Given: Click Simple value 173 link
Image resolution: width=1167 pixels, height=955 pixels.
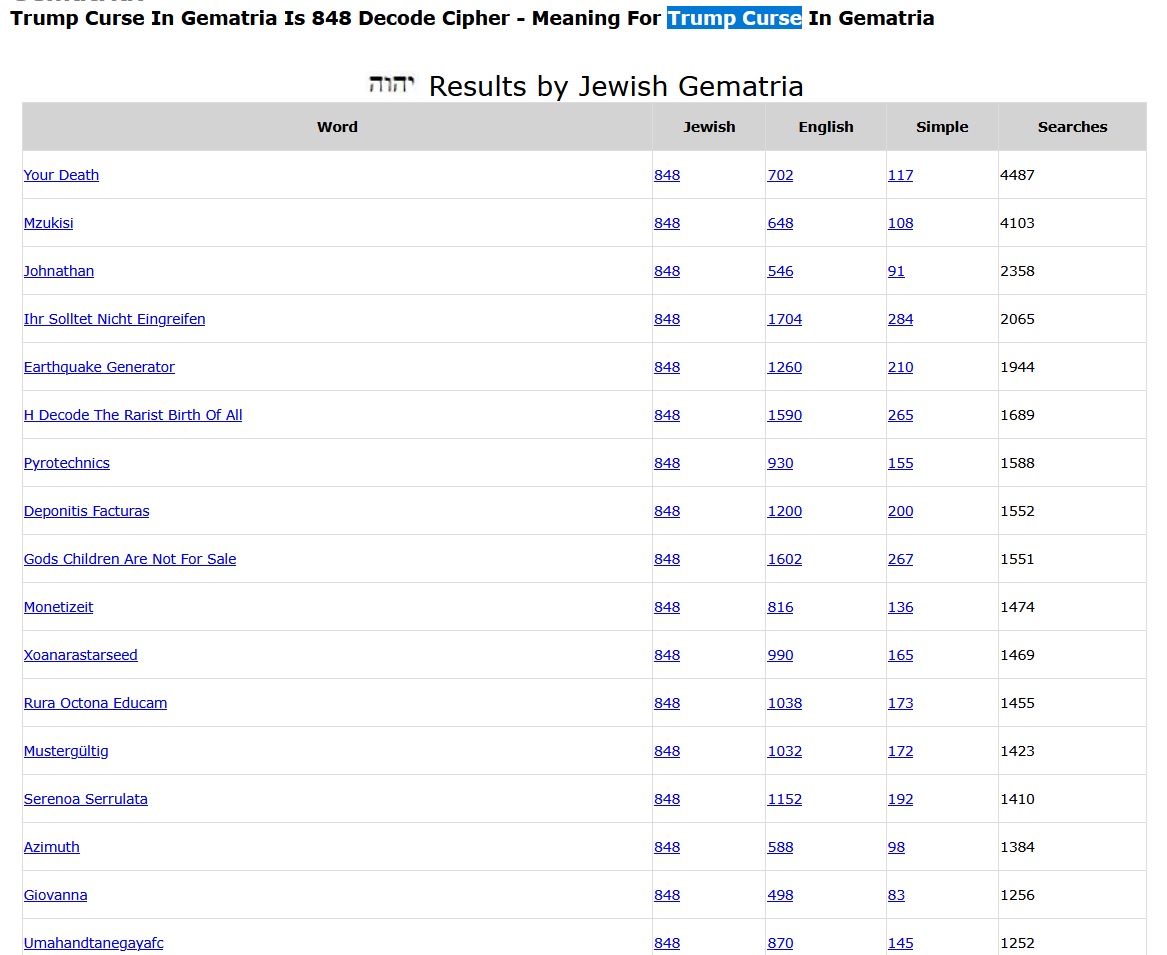Looking at the screenshot, I should pos(901,703).
